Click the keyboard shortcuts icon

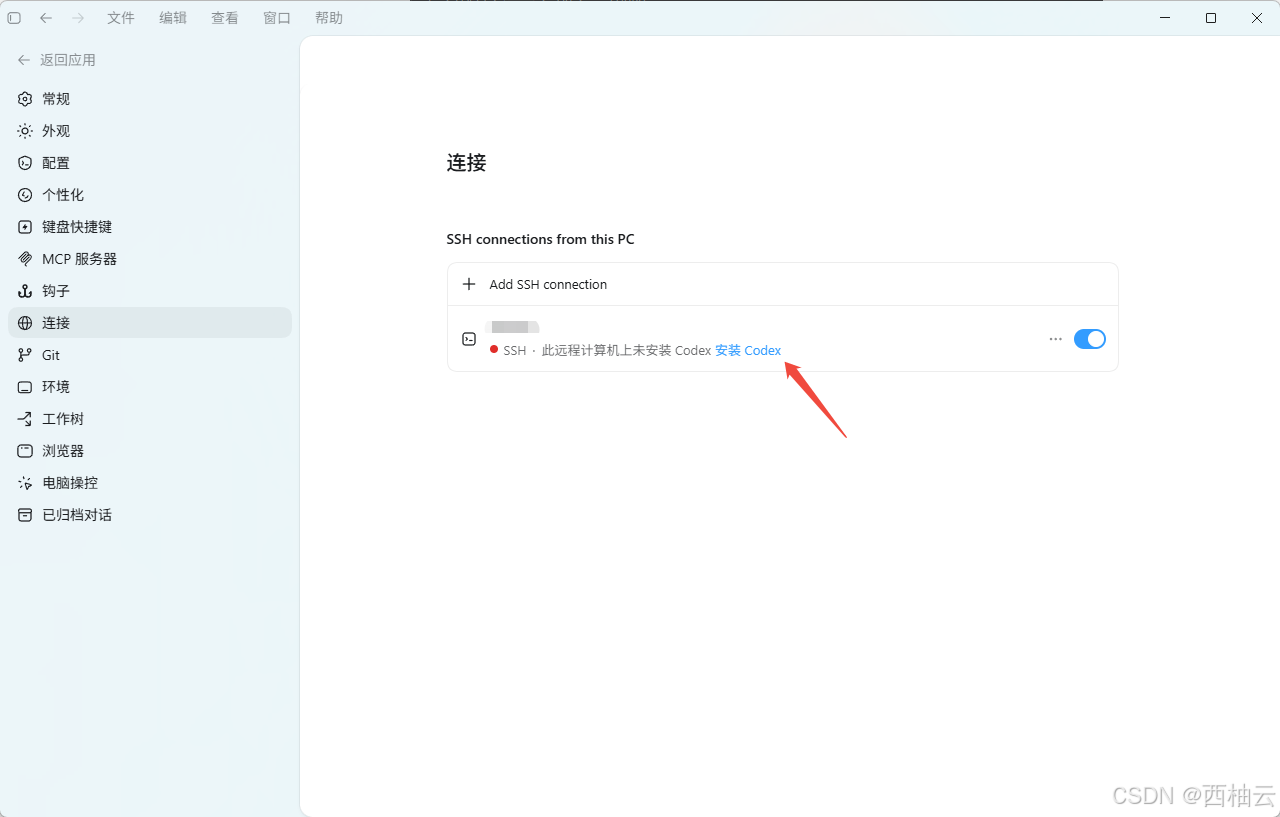[25, 227]
